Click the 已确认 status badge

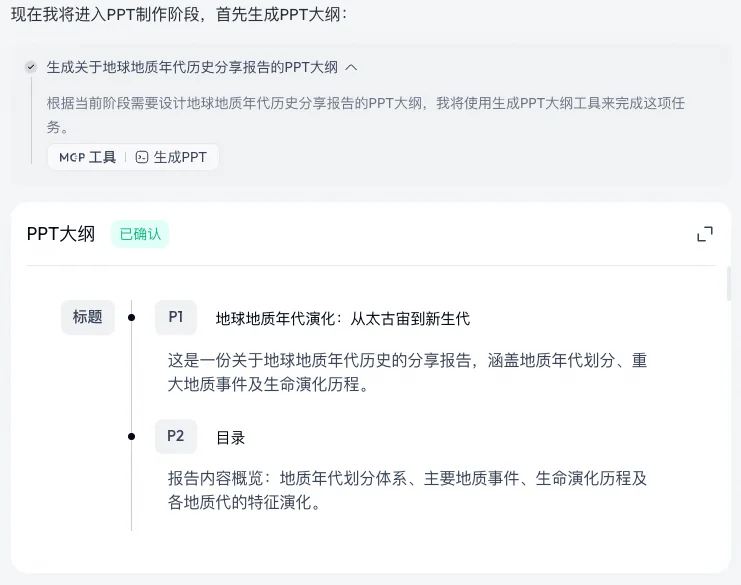[x=140, y=234]
